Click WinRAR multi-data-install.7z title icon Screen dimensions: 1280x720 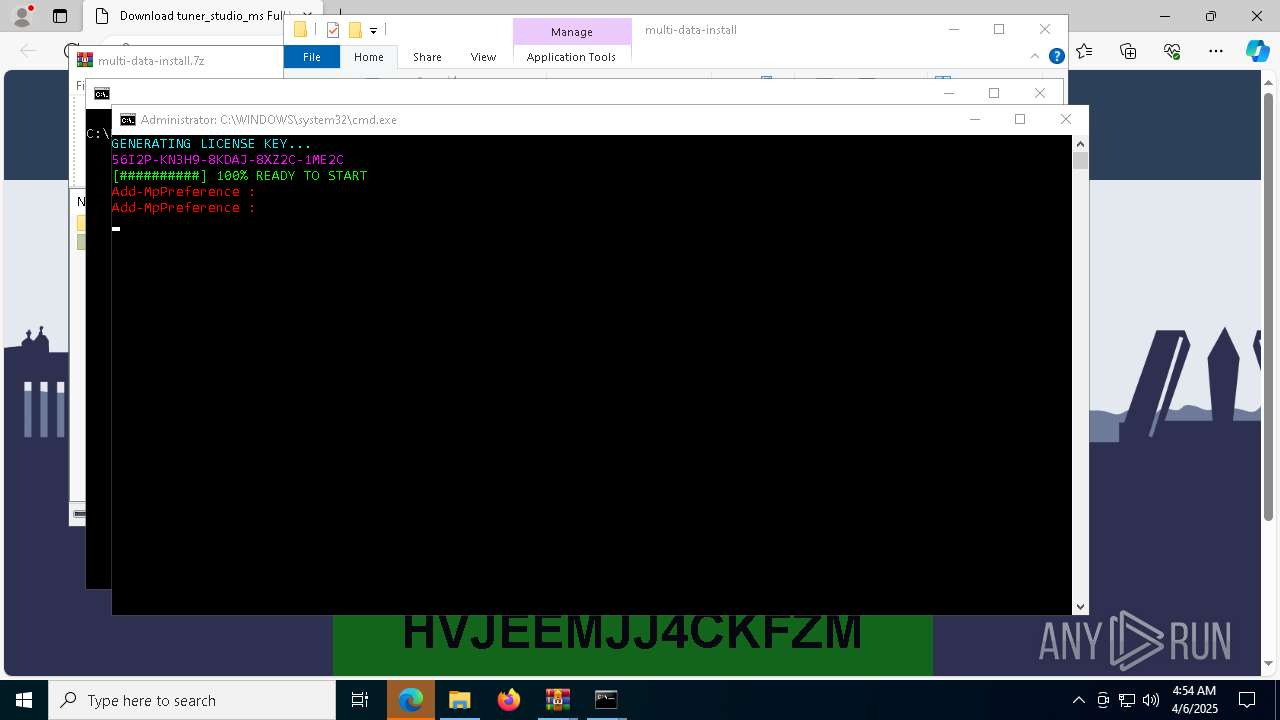click(85, 60)
